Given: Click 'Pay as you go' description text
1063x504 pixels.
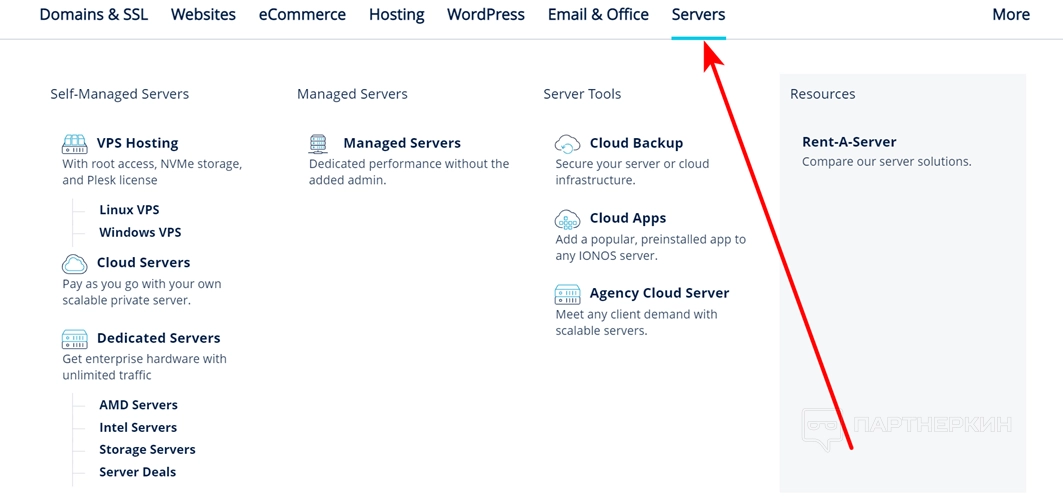Looking at the screenshot, I should click(x=142, y=292).
